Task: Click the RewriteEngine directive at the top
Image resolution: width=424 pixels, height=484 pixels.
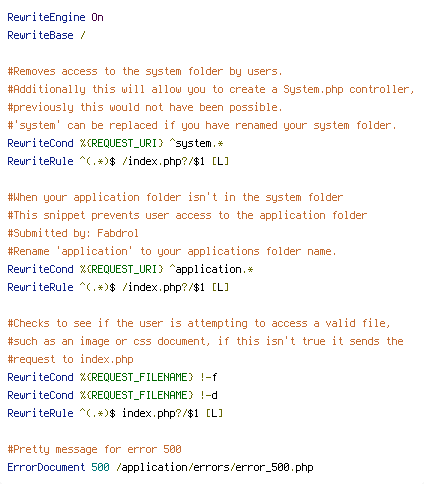Action: click(46, 17)
